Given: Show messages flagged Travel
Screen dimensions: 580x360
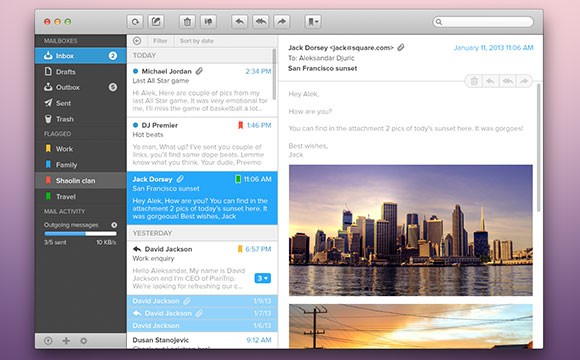Looking at the screenshot, I should coord(80,196).
